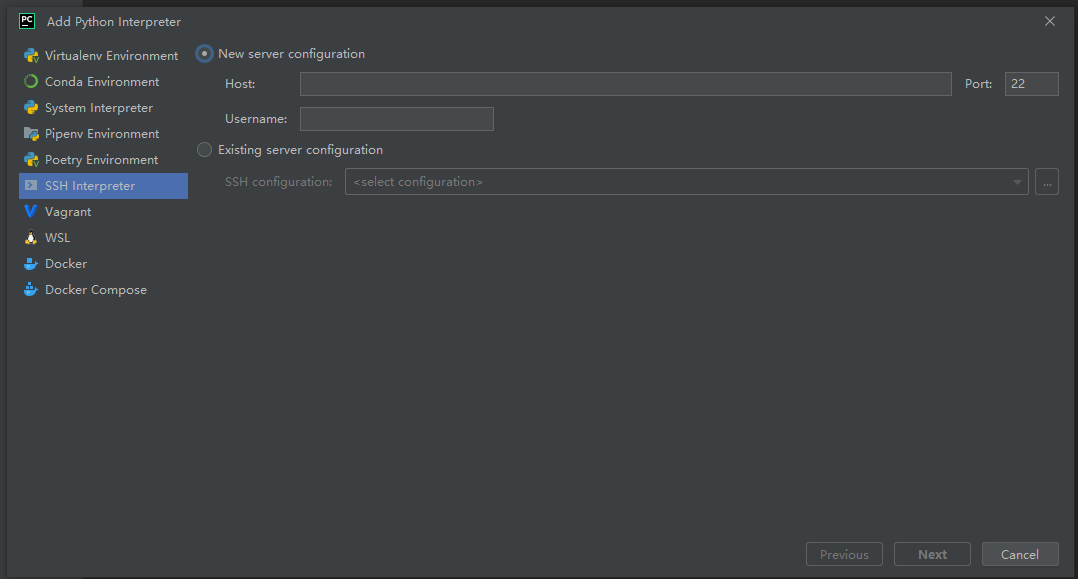Choose Conda Environment in the sidebar
Image resolution: width=1078 pixels, height=579 pixels.
click(103, 82)
